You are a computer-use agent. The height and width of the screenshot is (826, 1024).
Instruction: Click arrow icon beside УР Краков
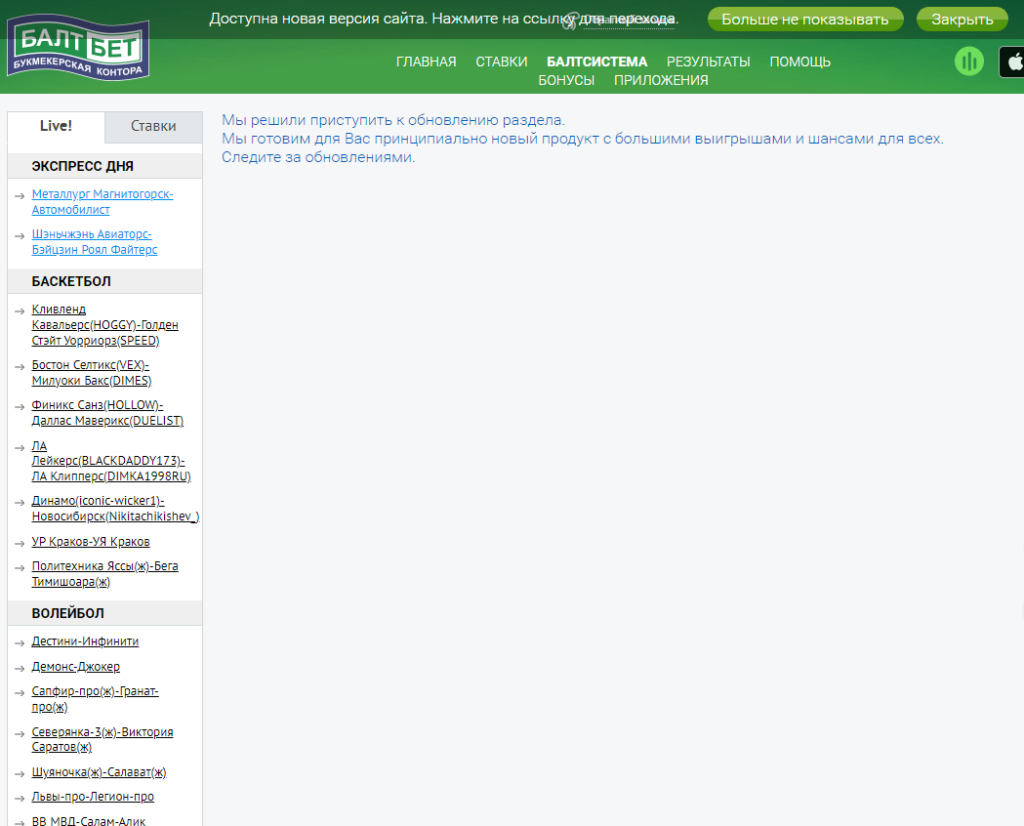pyautogui.click(x=20, y=543)
